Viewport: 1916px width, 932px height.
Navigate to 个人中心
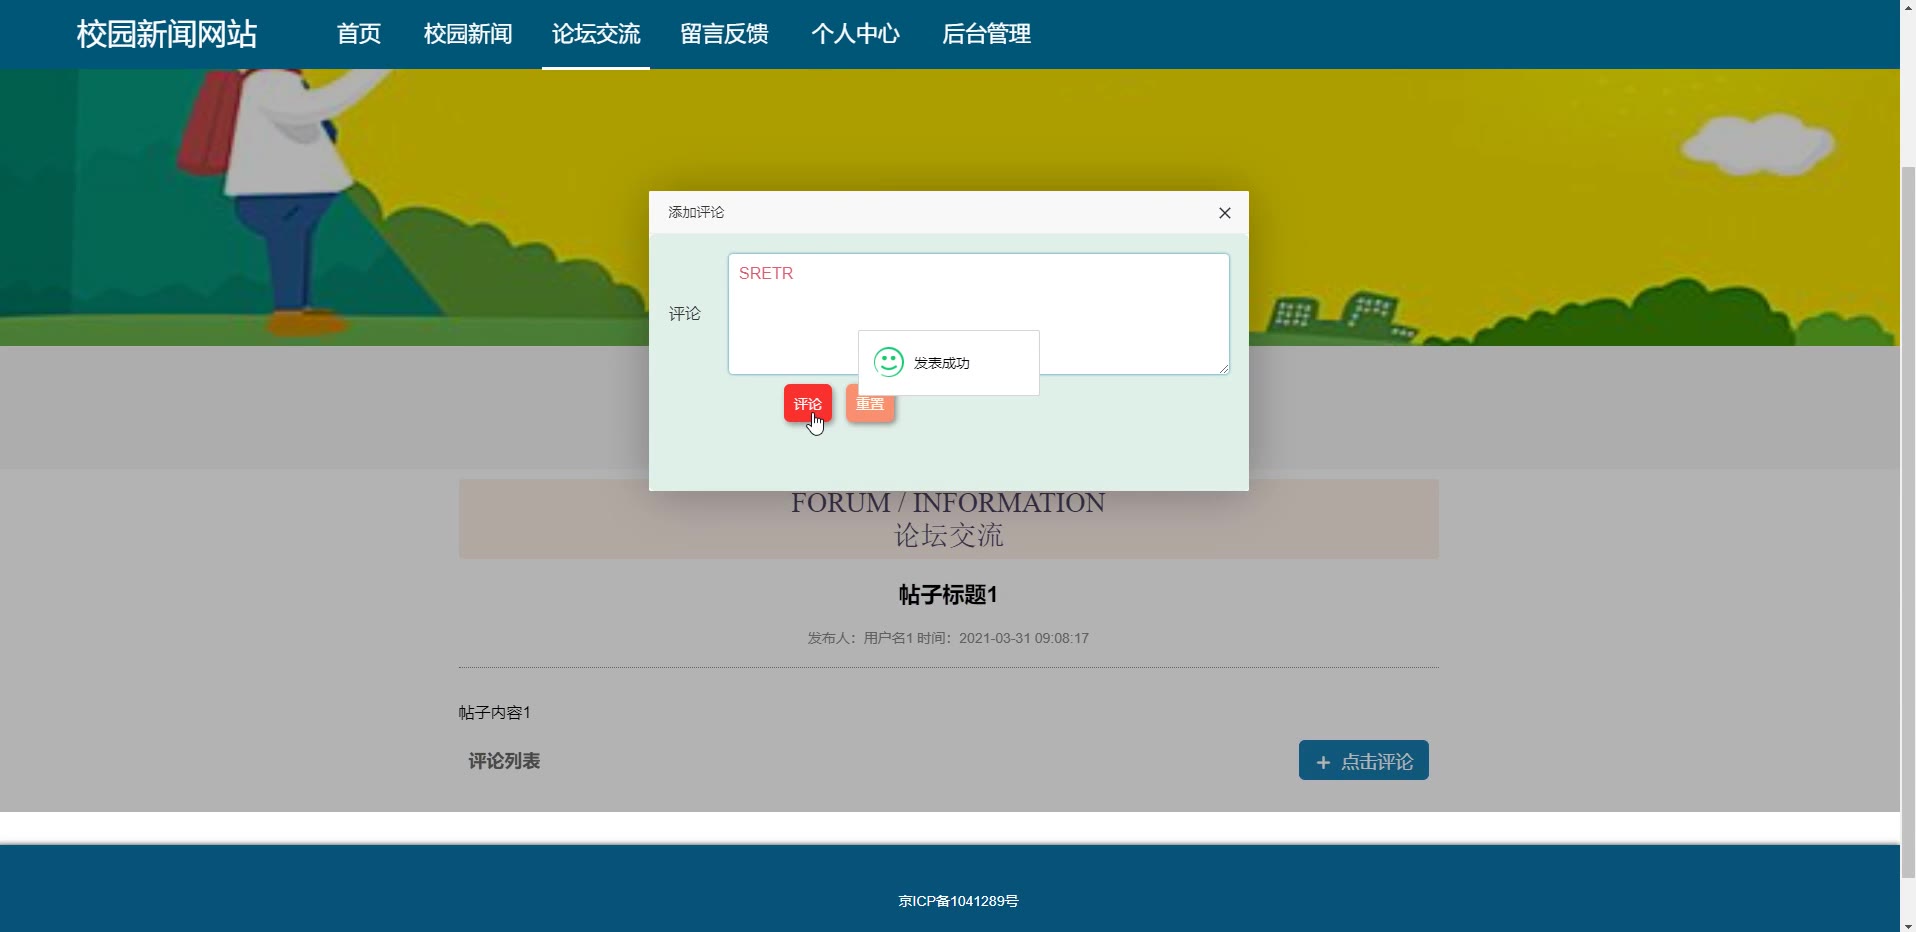pos(855,34)
